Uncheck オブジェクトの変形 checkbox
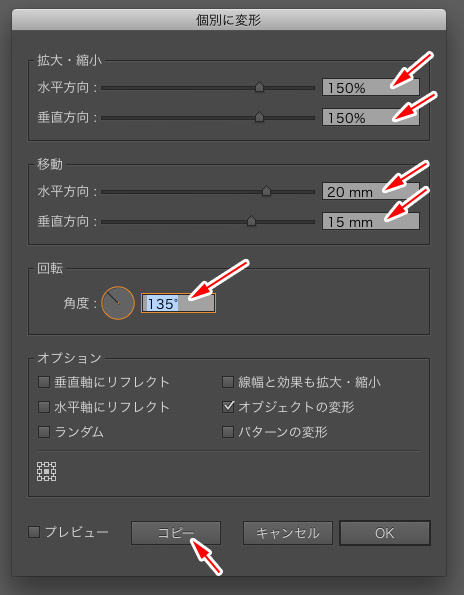This screenshot has height=595, width=464. pos(228,407)
